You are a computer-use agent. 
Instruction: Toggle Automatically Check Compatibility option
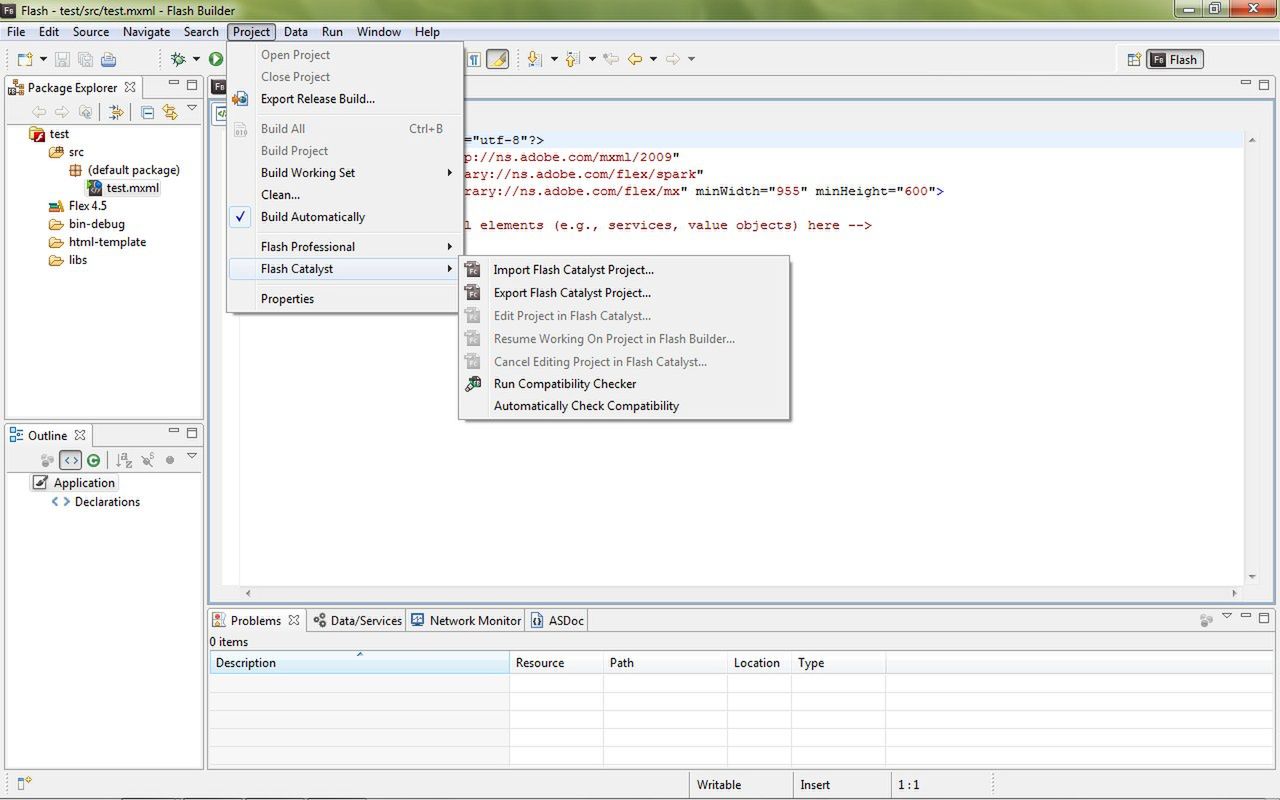pyautogui.click(x=624, y=406)
